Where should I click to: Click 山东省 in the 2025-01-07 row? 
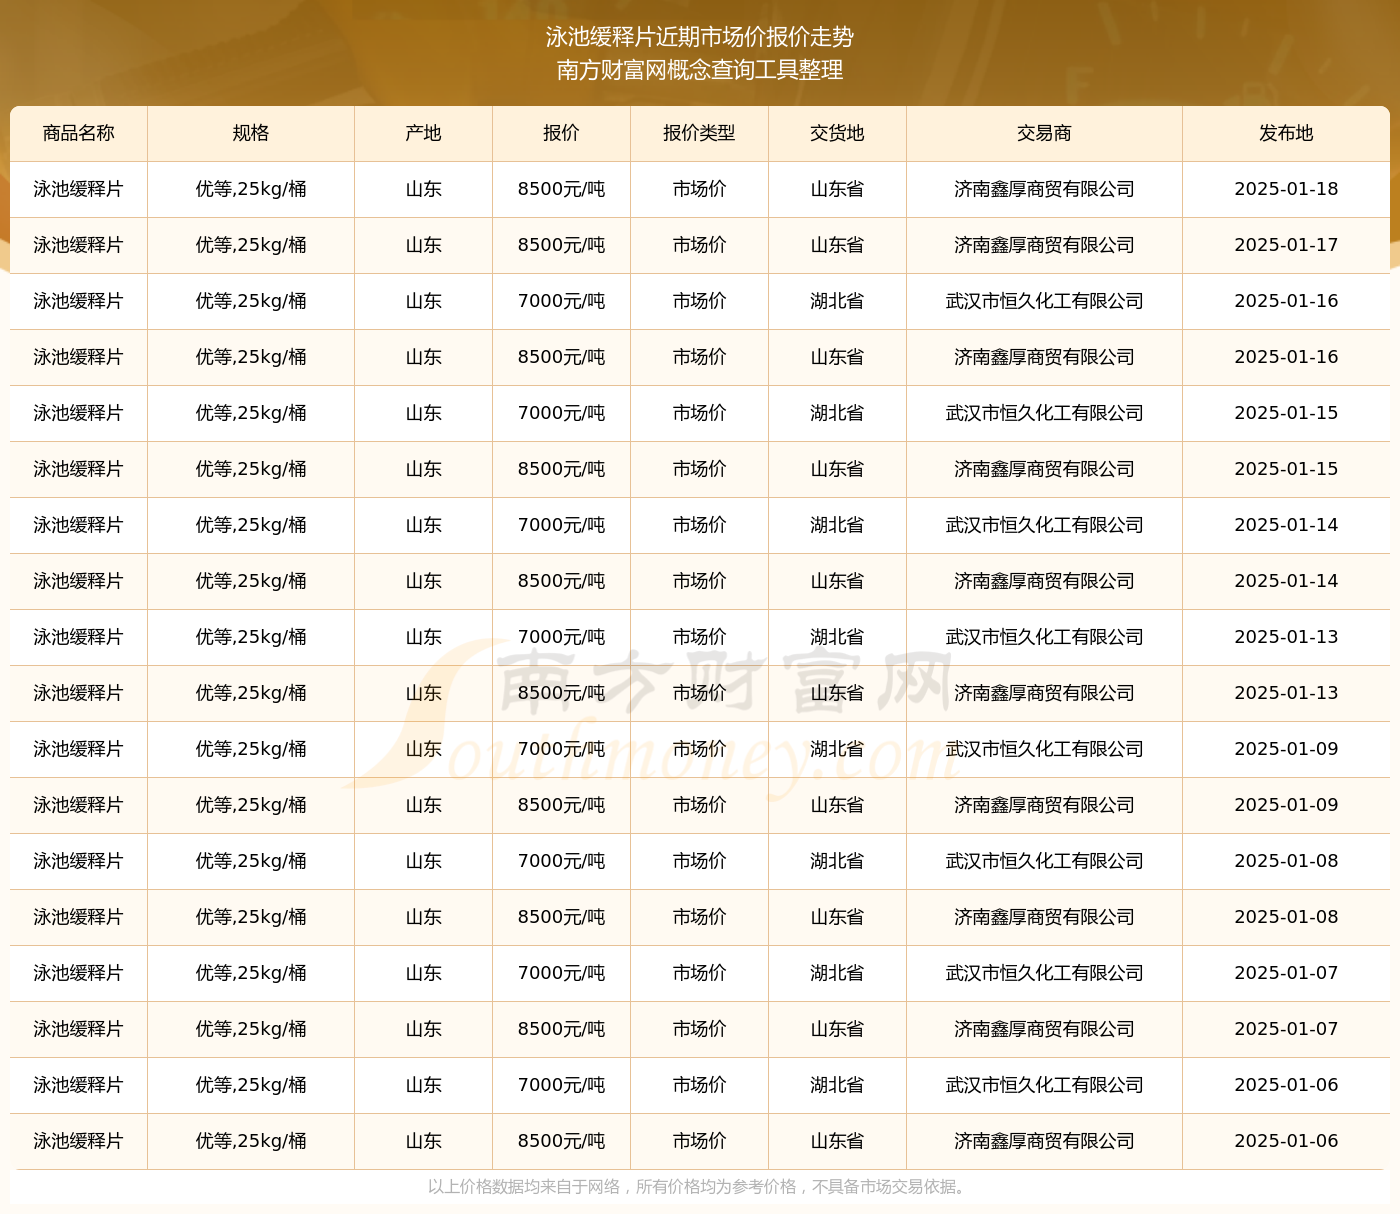837,1029
